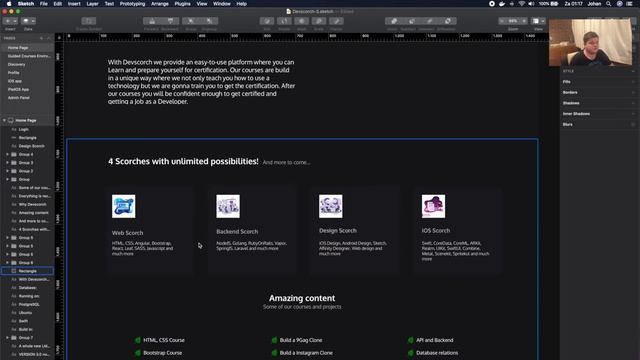Screen dimensions: 640x360
Task: Expand the Group 2 layer
Action: pos(7,171)
